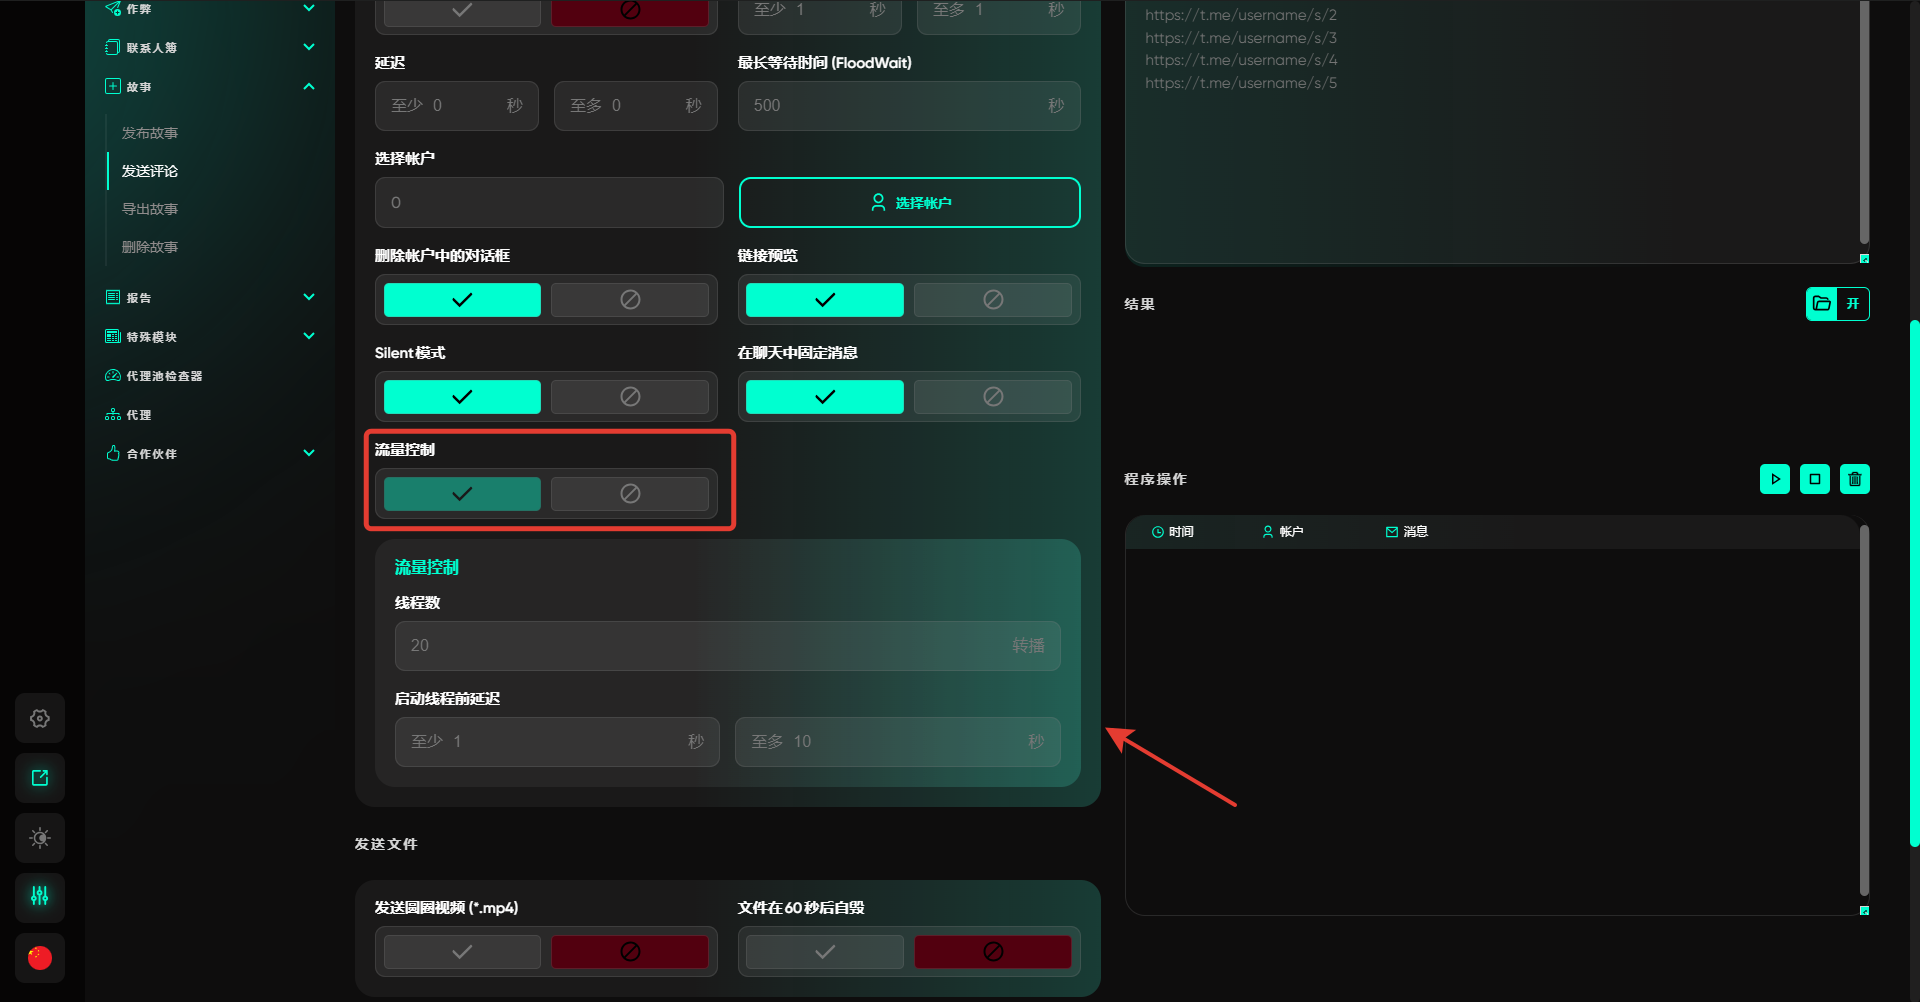Enable 发送圆圈视频 with the checkmark toggle
The image size is (1920, 1002).
pos(462,952)
